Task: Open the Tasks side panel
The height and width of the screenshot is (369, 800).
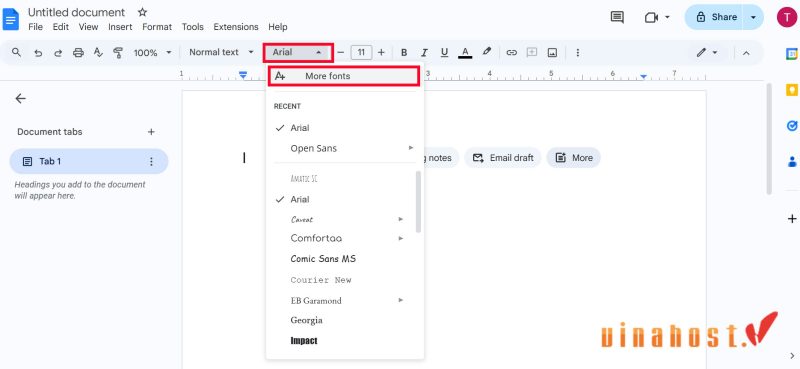Action: (792, 126)
